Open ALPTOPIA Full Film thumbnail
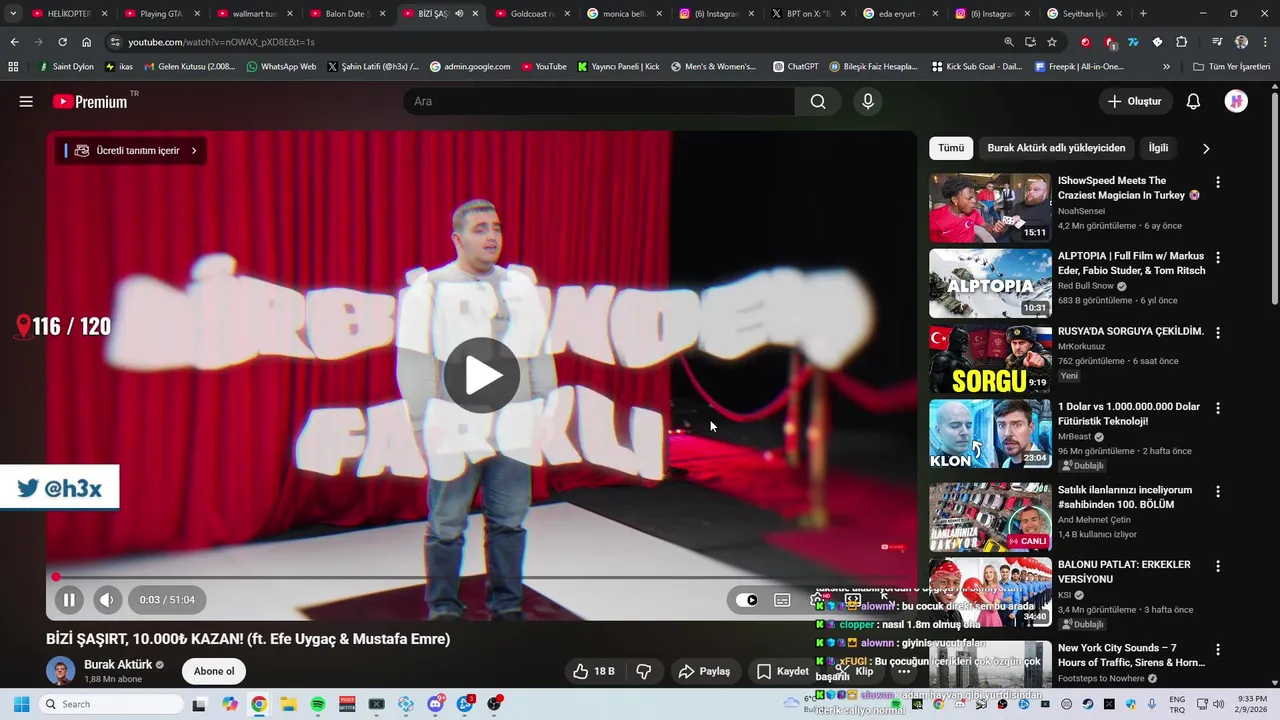 click(990, 283)
